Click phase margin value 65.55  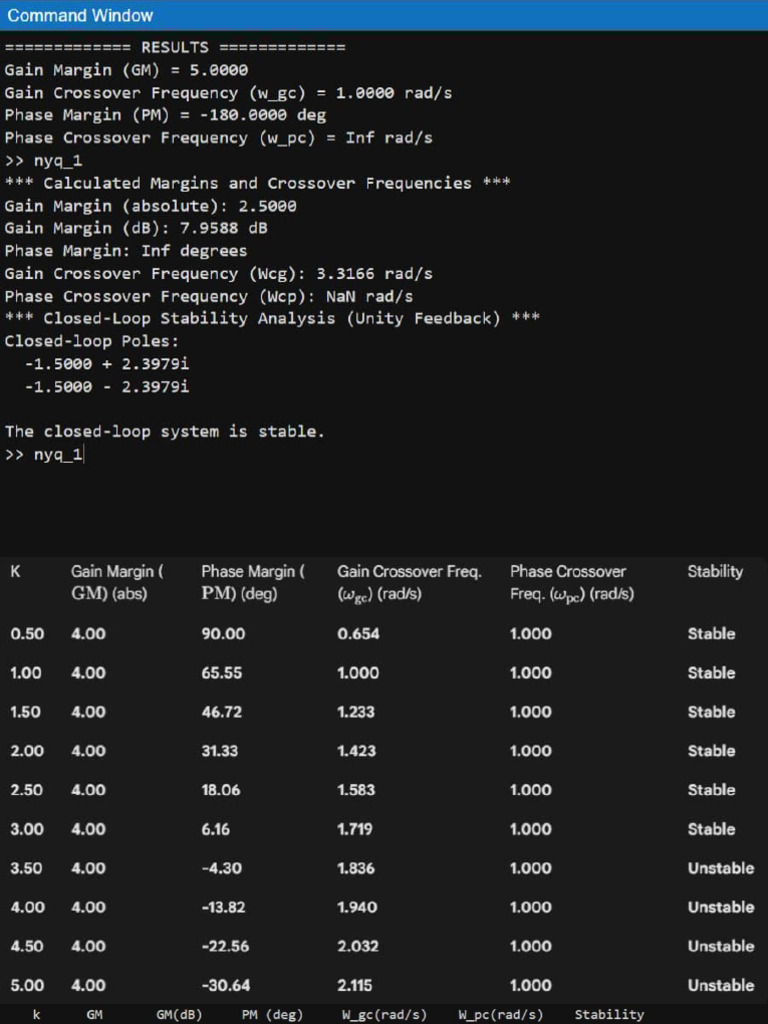pos(221,673)
